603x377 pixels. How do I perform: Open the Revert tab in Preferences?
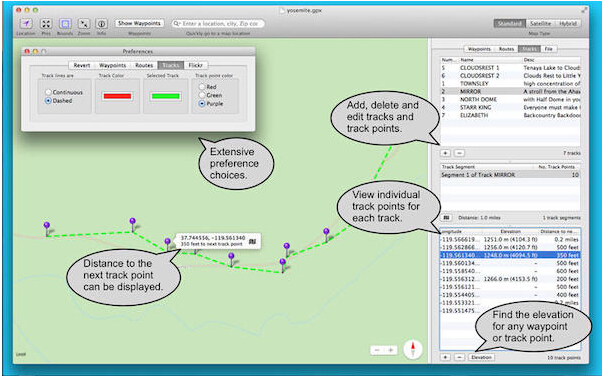(x=82, y=65)
